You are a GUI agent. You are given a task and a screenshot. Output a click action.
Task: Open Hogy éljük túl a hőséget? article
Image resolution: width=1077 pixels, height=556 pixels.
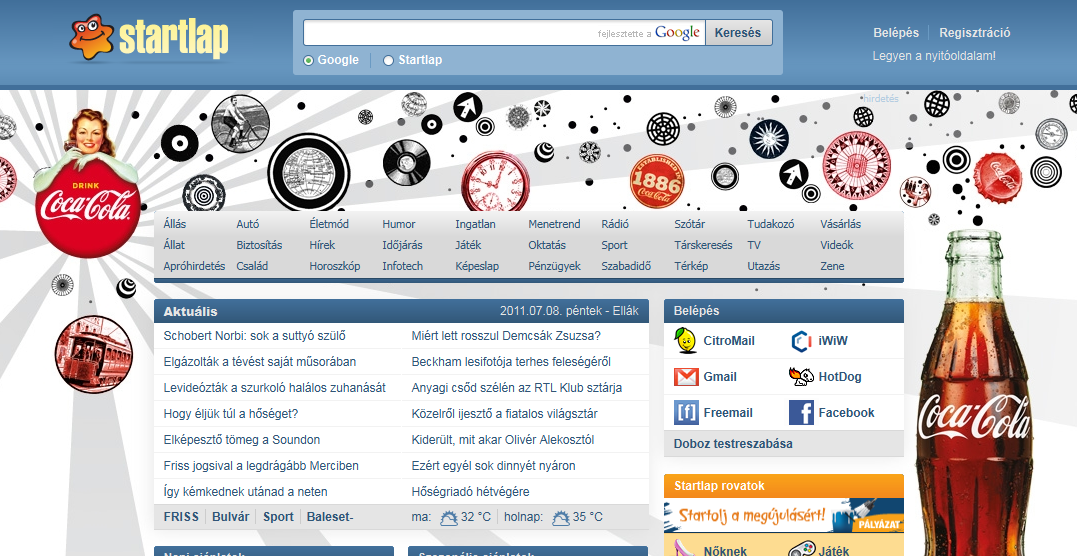231,414
